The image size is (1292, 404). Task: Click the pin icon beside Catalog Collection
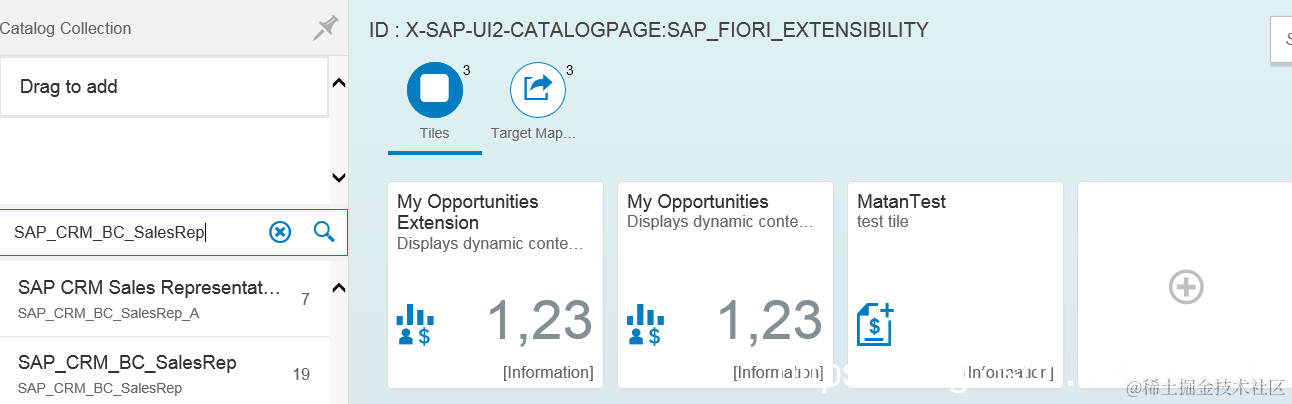point(325,28)
